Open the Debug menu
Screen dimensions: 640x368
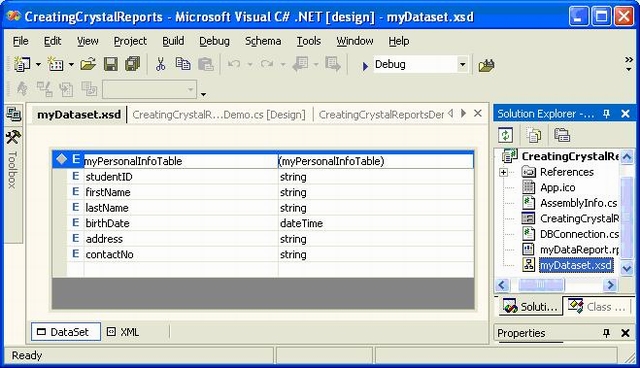coord(214,41)
